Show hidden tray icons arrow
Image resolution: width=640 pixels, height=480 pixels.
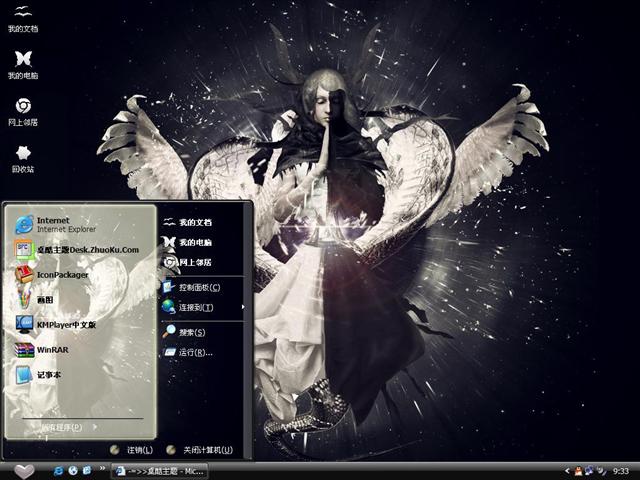(567, 471)
